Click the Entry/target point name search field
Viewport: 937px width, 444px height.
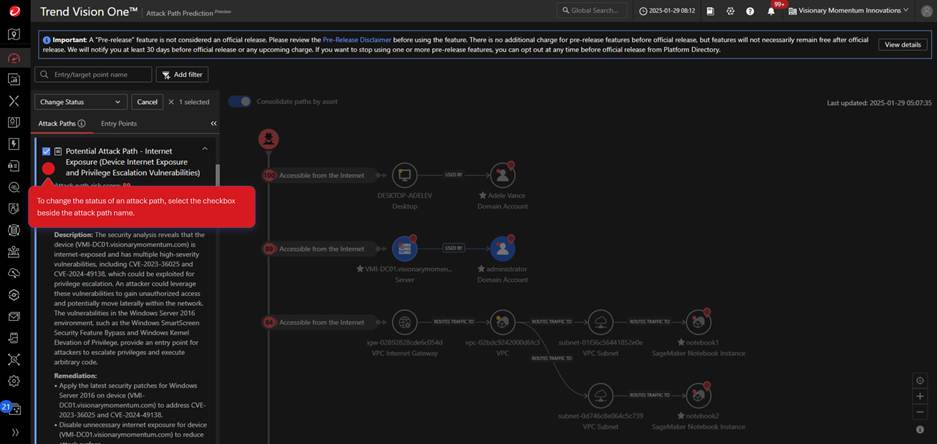93,75
